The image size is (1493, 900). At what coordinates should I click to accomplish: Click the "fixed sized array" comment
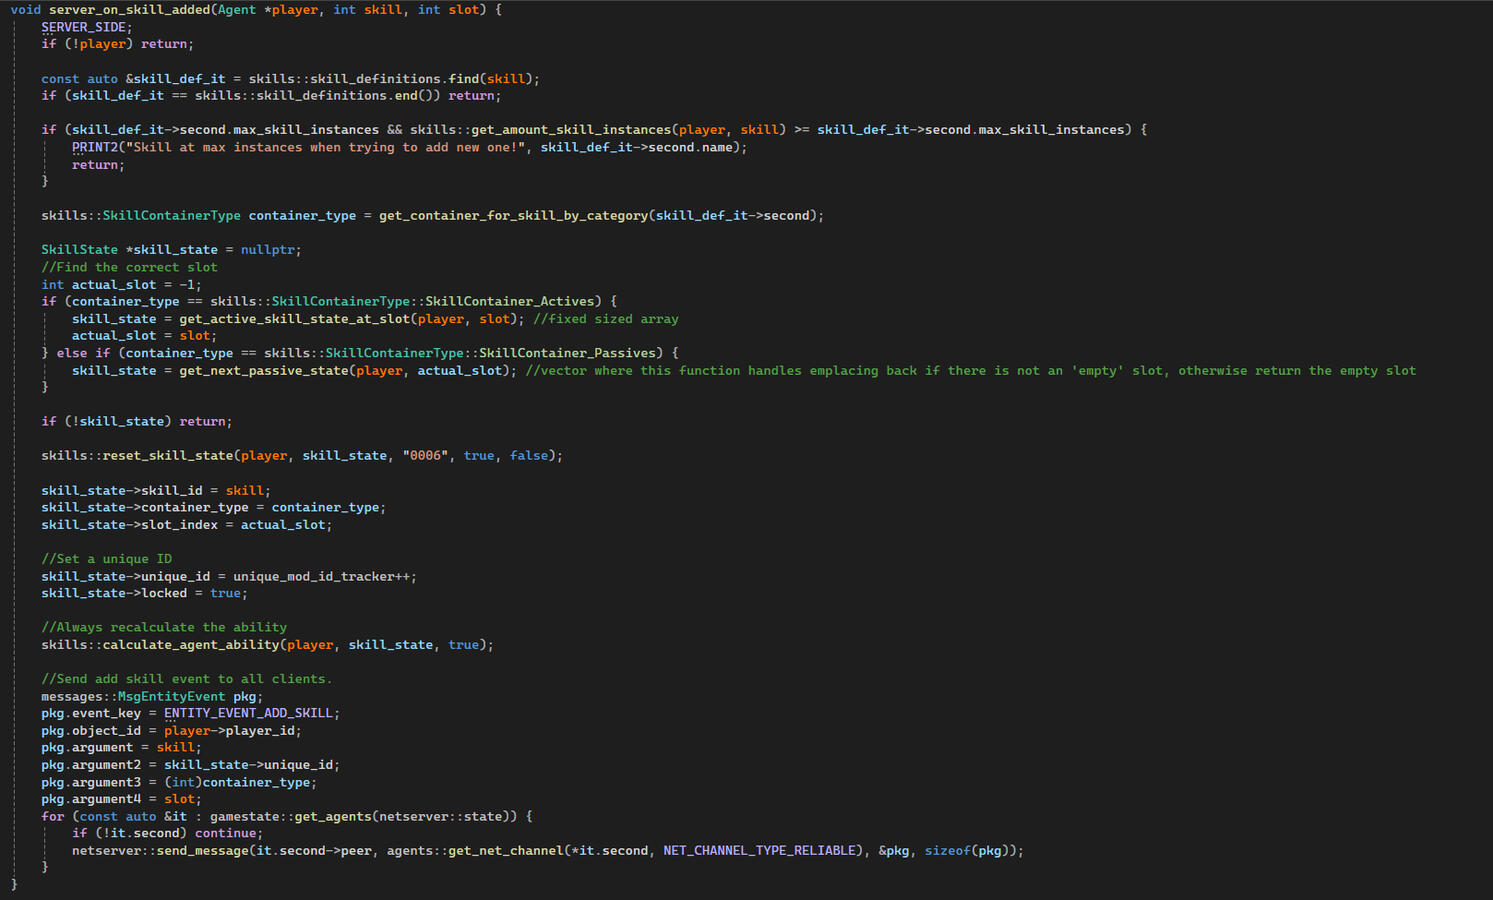click(605, 319)
